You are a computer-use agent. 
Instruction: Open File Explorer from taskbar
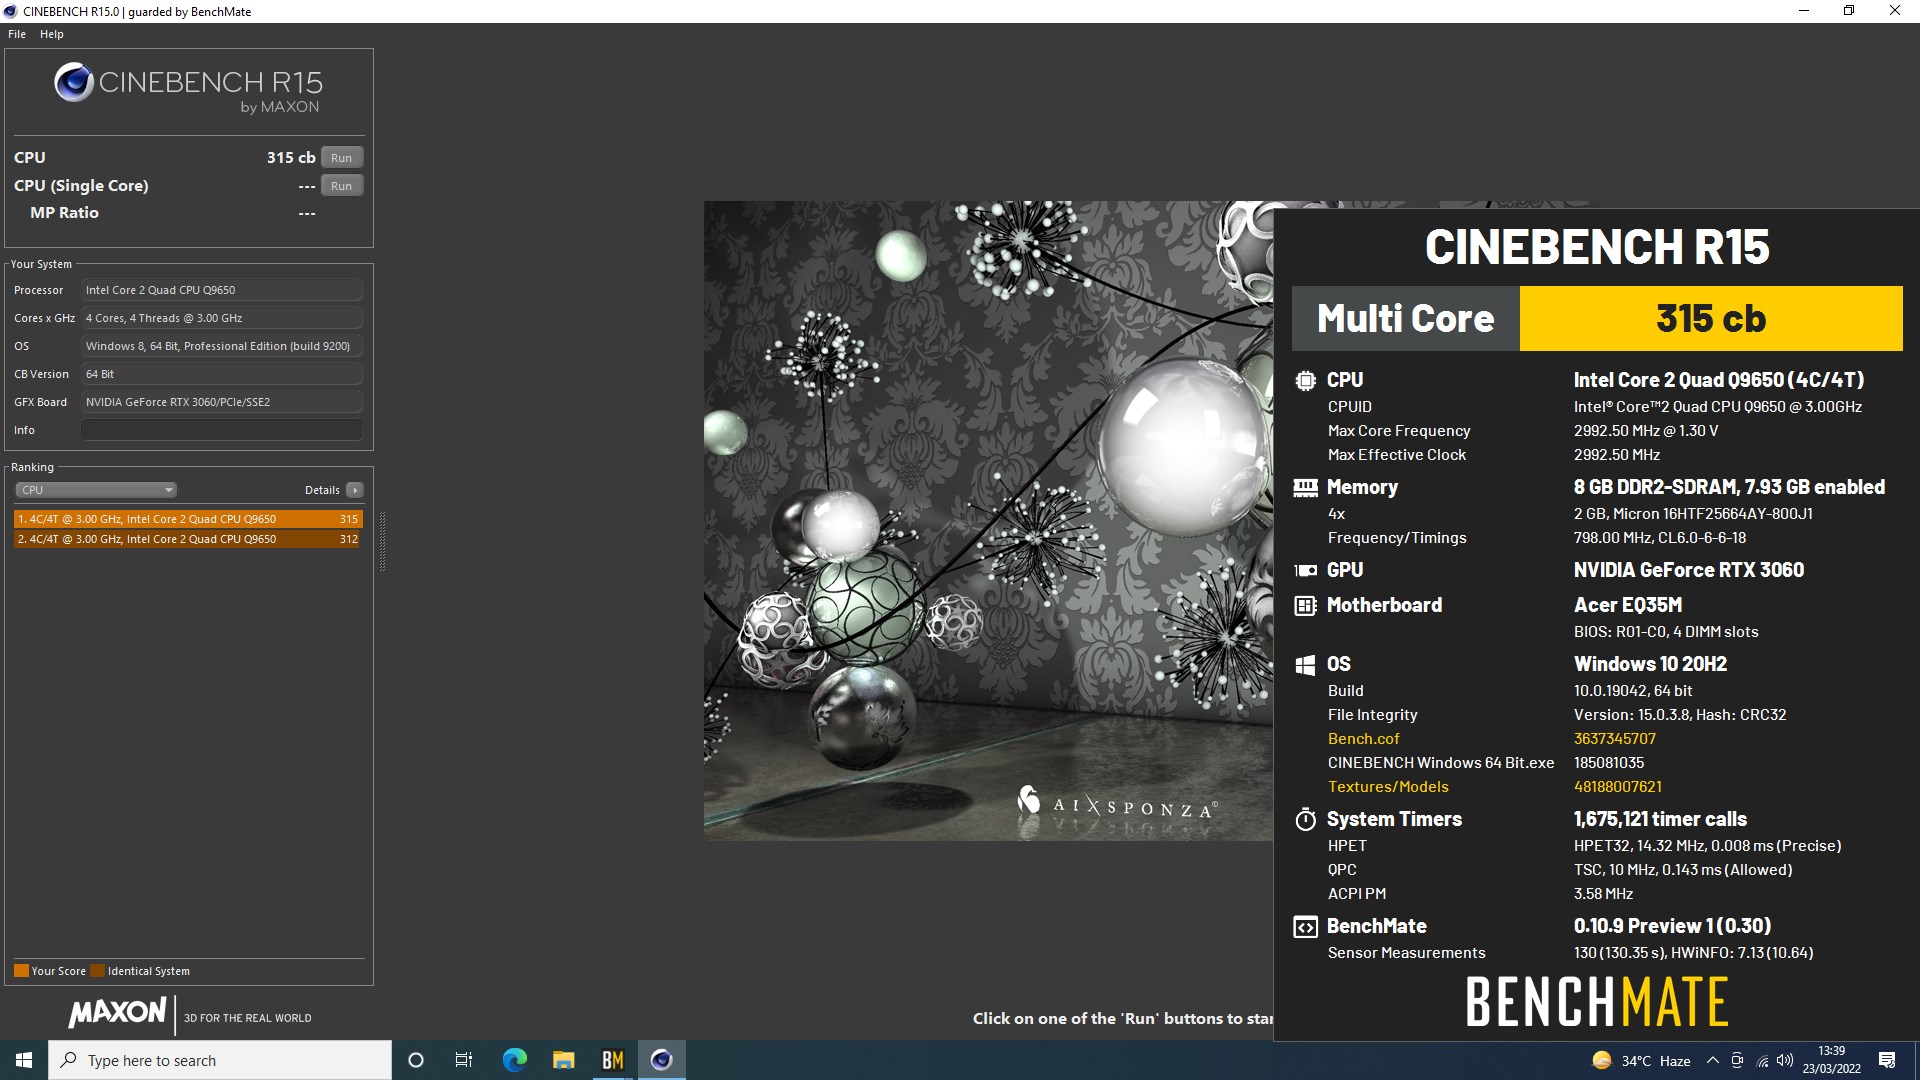point(563,1060)
